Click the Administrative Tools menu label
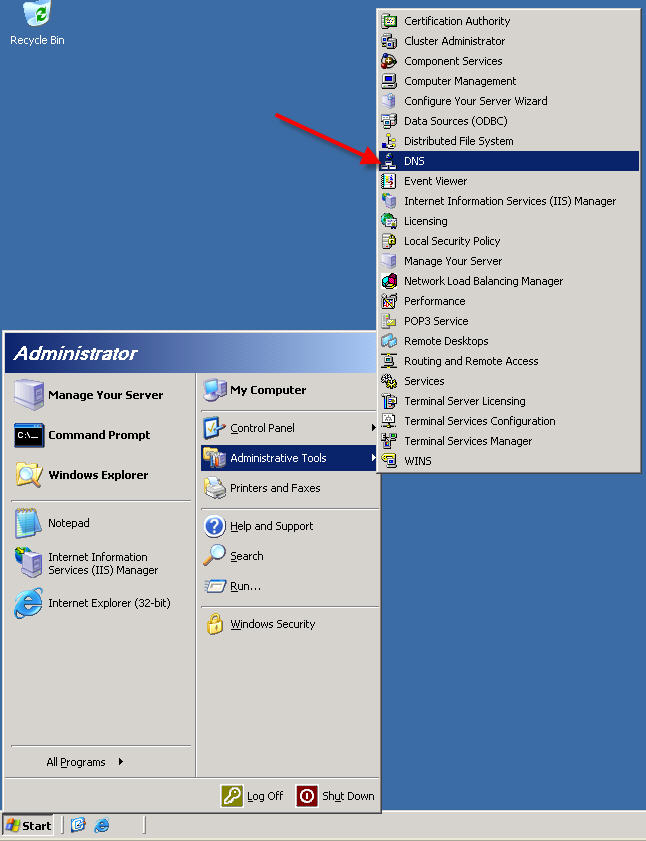The image size is (646, 841). tap(278, 458)
